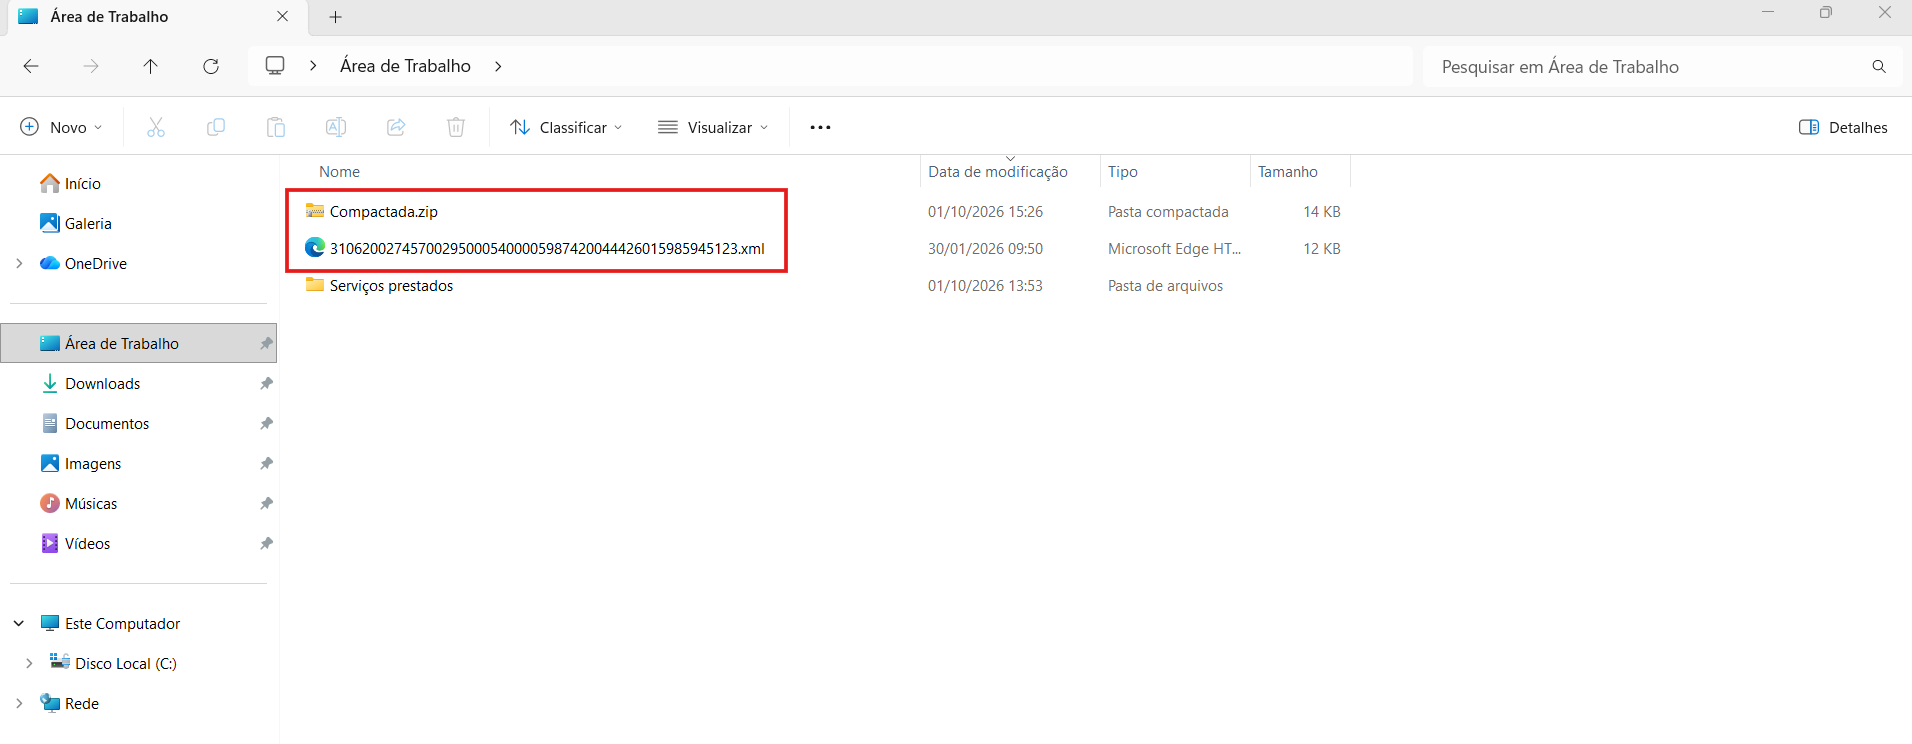Screen dimensions: 1912x744
Task: Expand the Rede tree node
Action: coord(19,704)
